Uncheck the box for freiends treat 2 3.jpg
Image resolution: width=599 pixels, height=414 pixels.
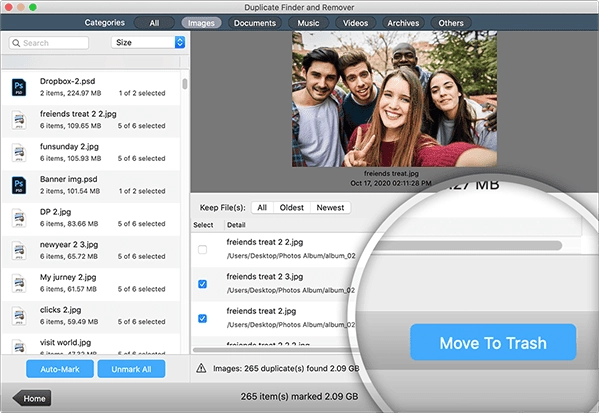click(x=202, y=284)
